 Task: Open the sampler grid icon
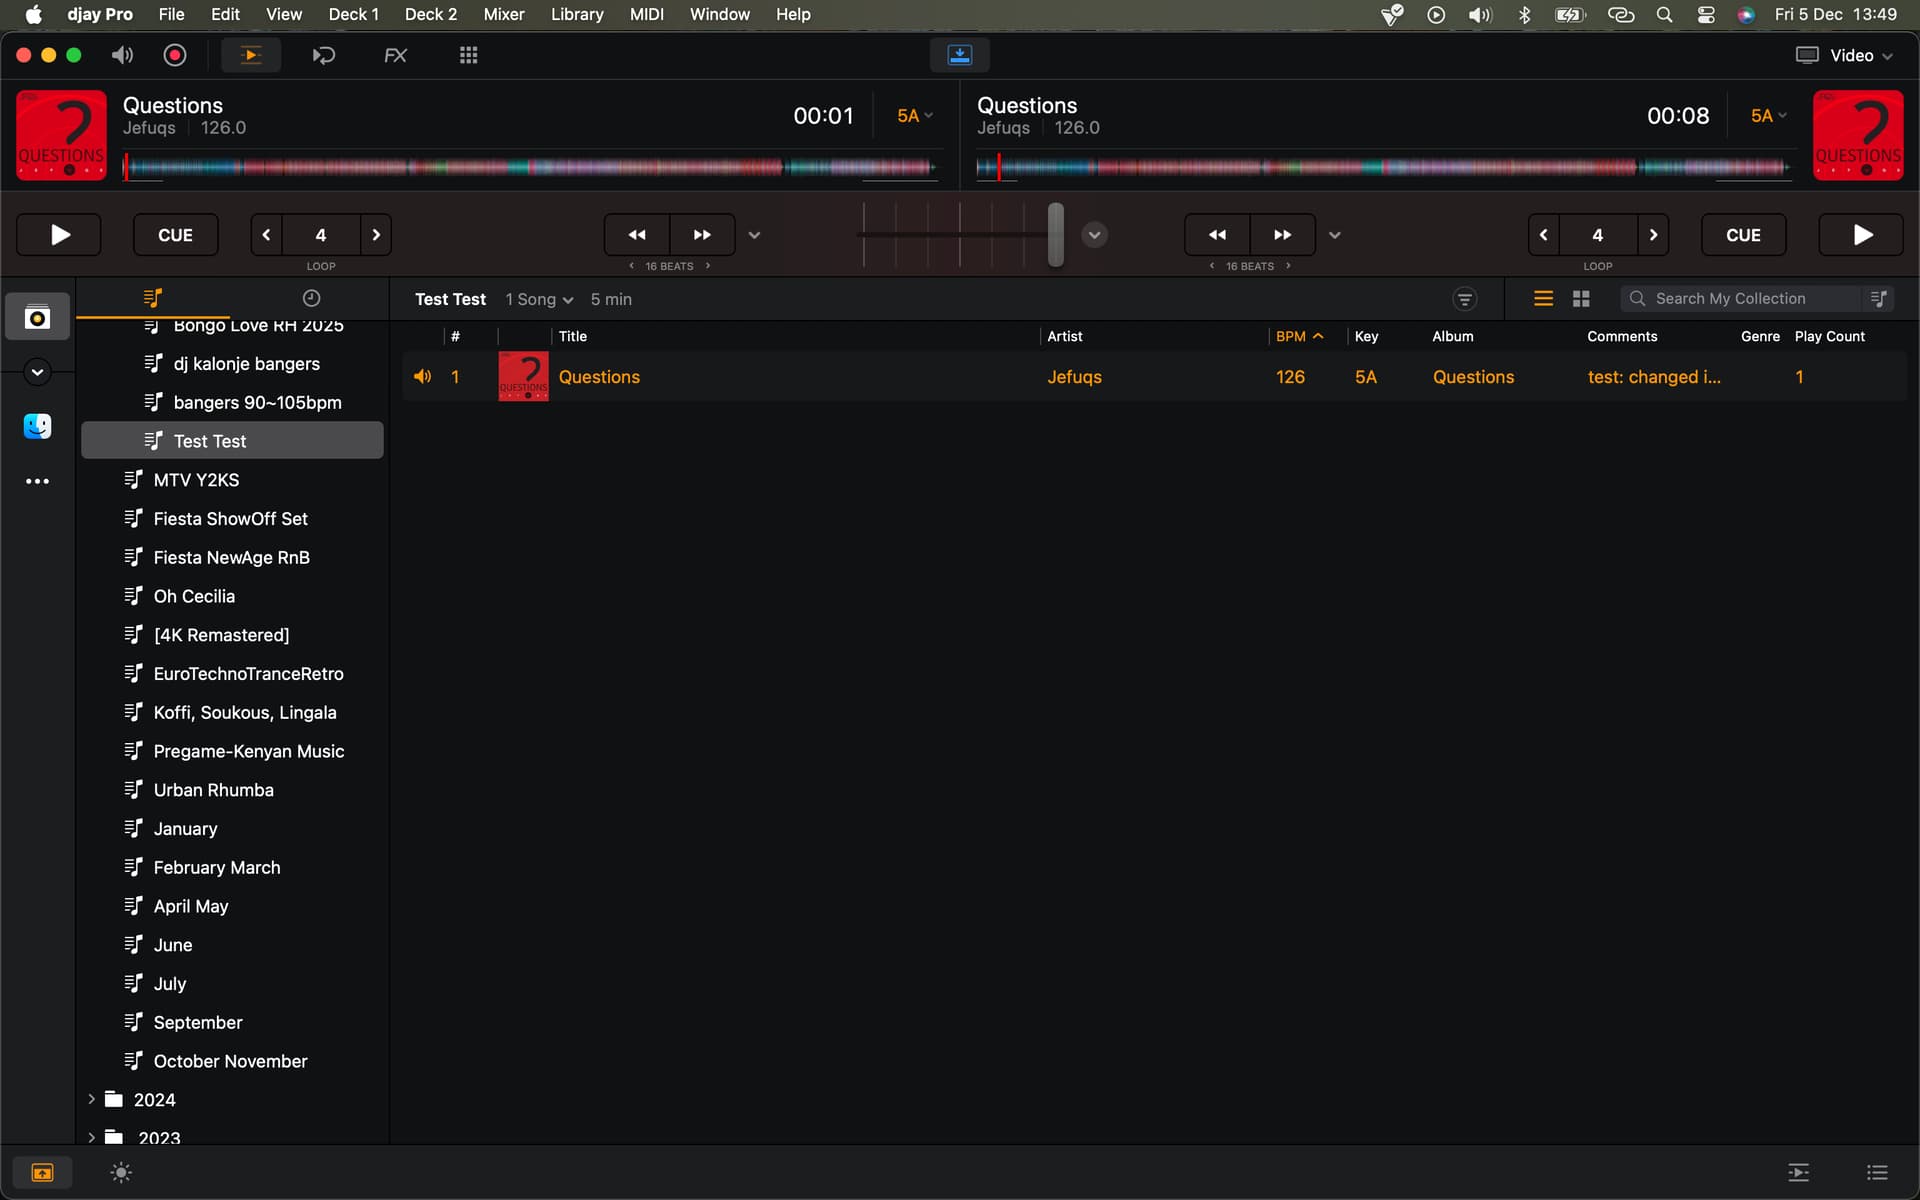click(468, 55)
